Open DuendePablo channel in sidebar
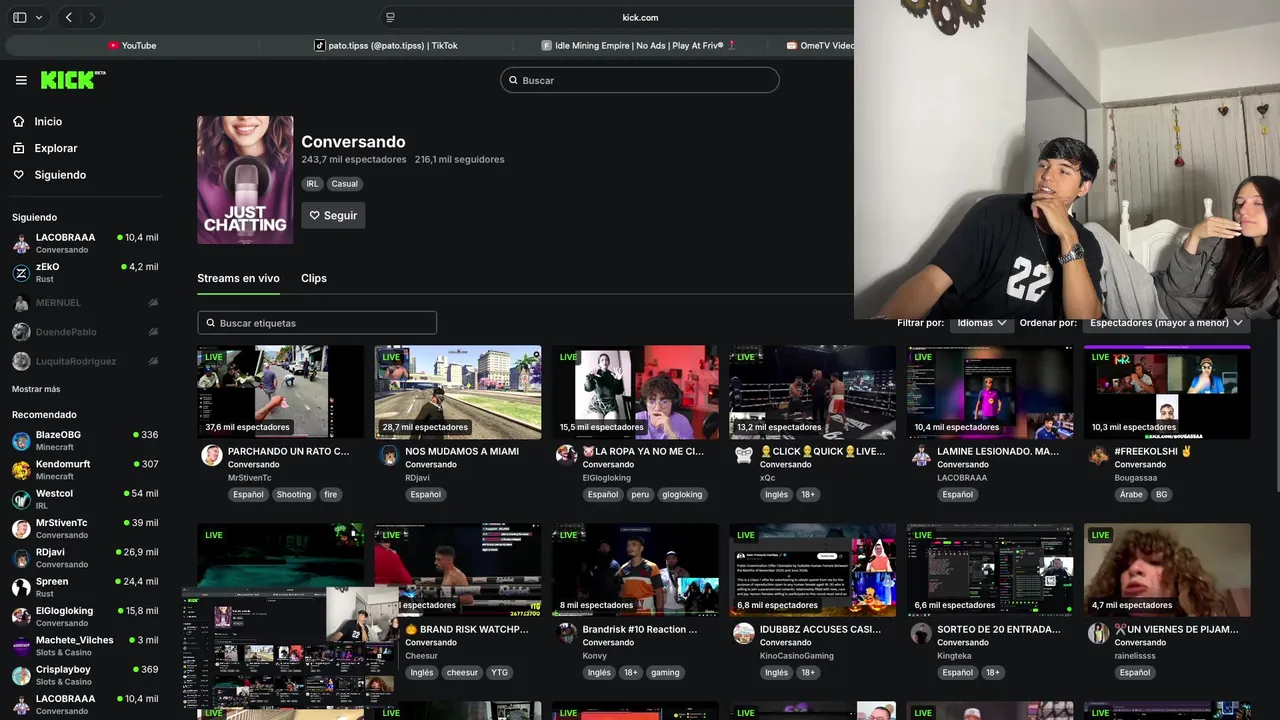1280x720 pixels. click(x=85, y=332)
